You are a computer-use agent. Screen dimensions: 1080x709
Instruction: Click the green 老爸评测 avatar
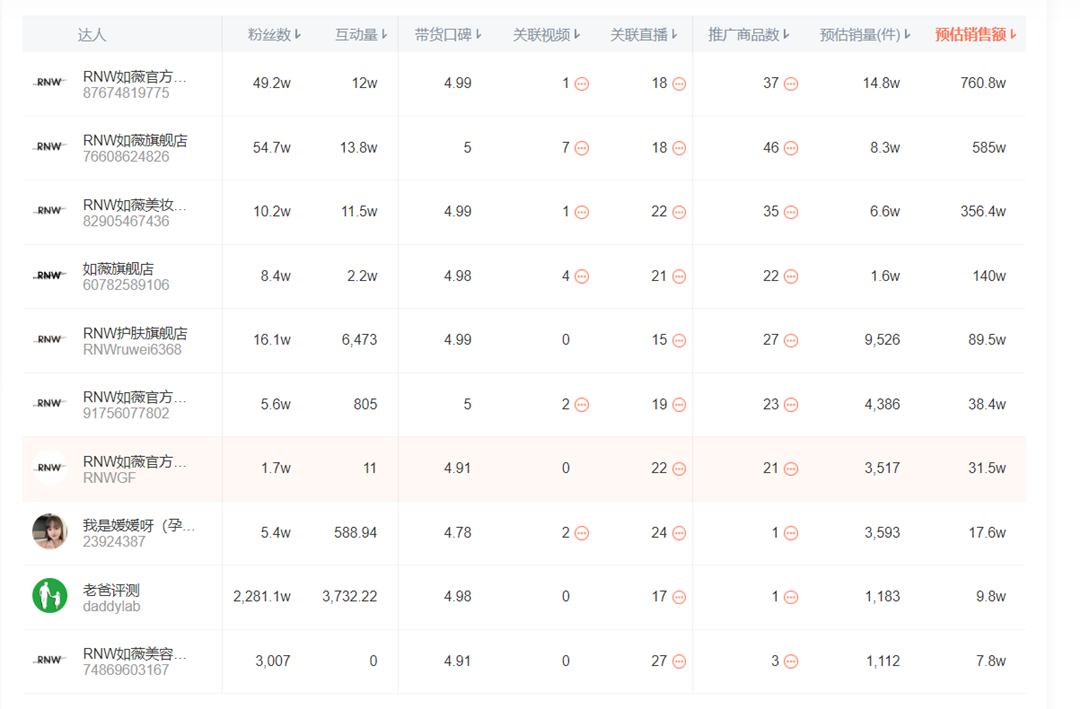(50, 596)
